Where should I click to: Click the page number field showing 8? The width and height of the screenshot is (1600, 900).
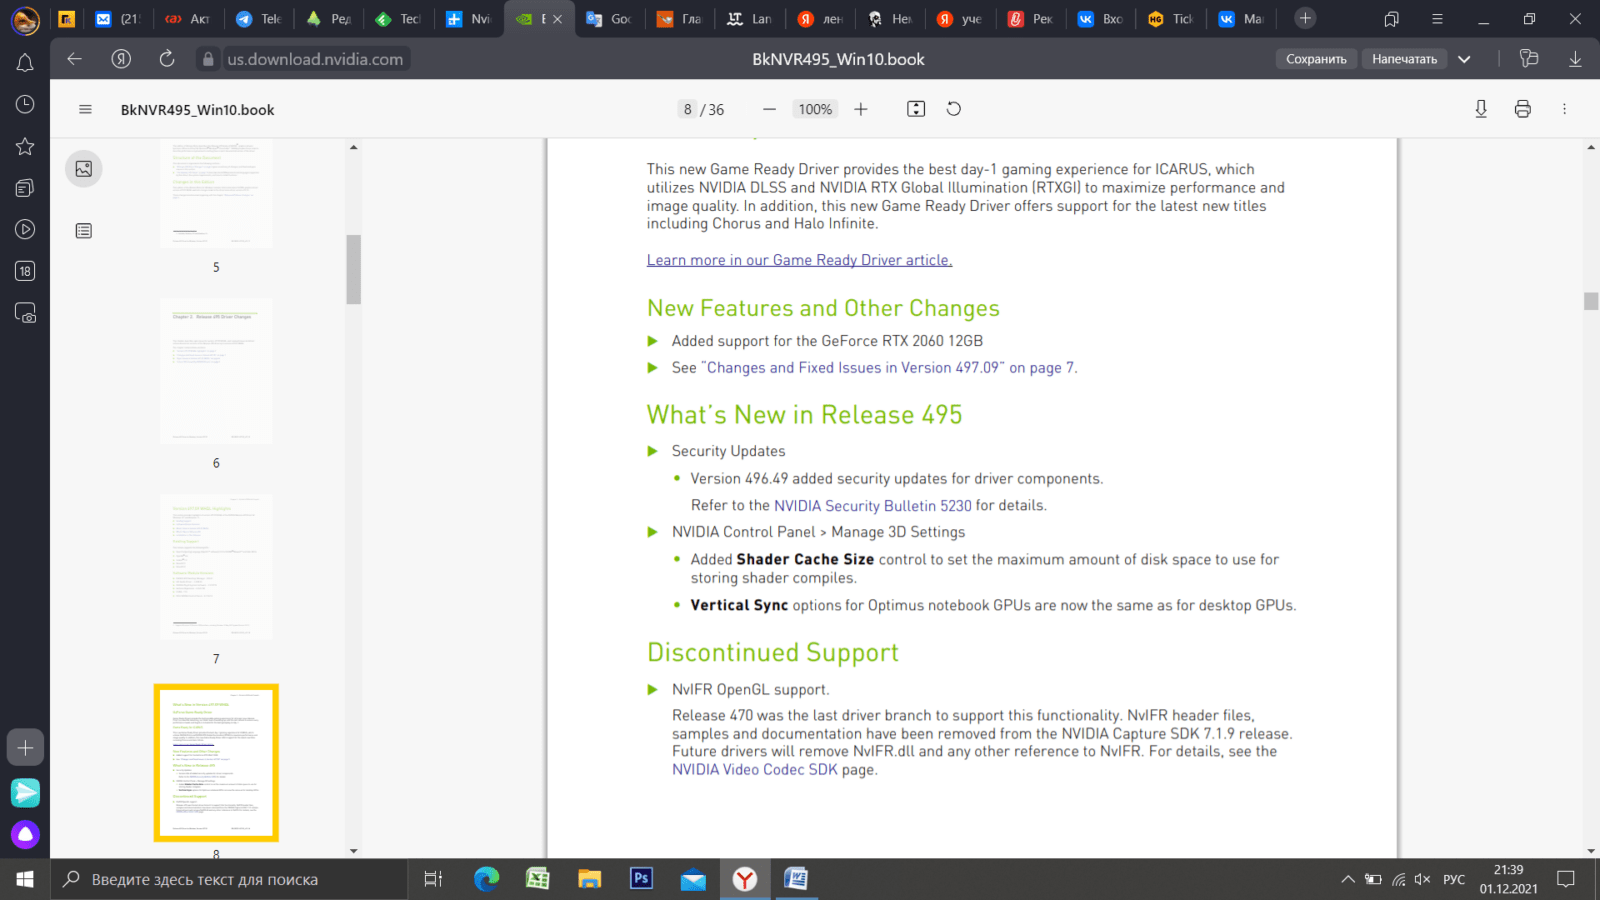coord(687,109)
